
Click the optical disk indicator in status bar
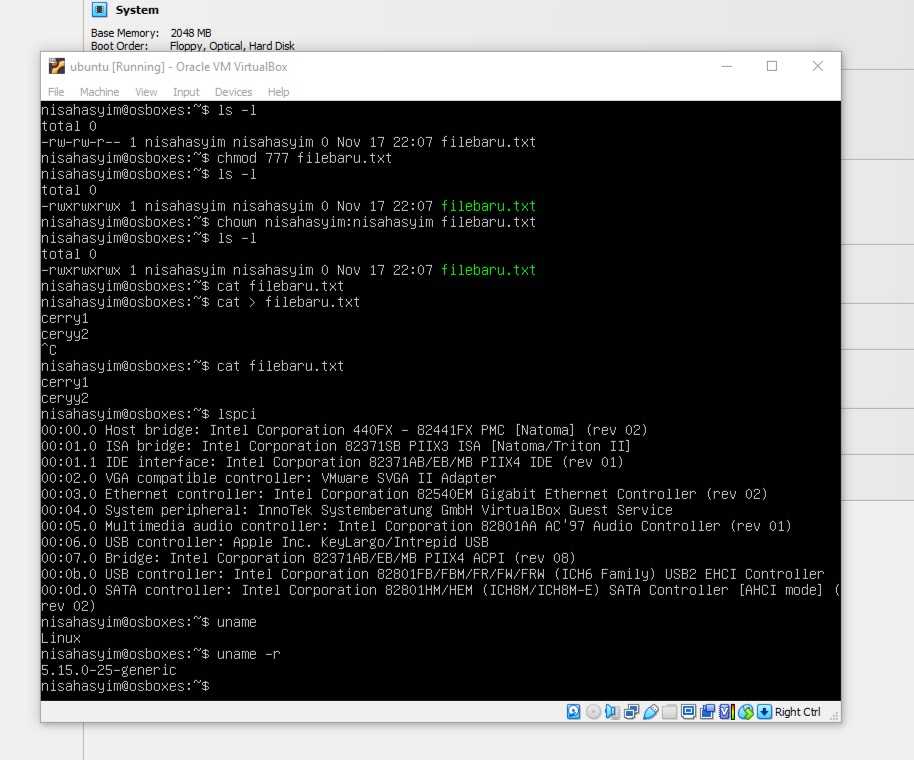593,712
